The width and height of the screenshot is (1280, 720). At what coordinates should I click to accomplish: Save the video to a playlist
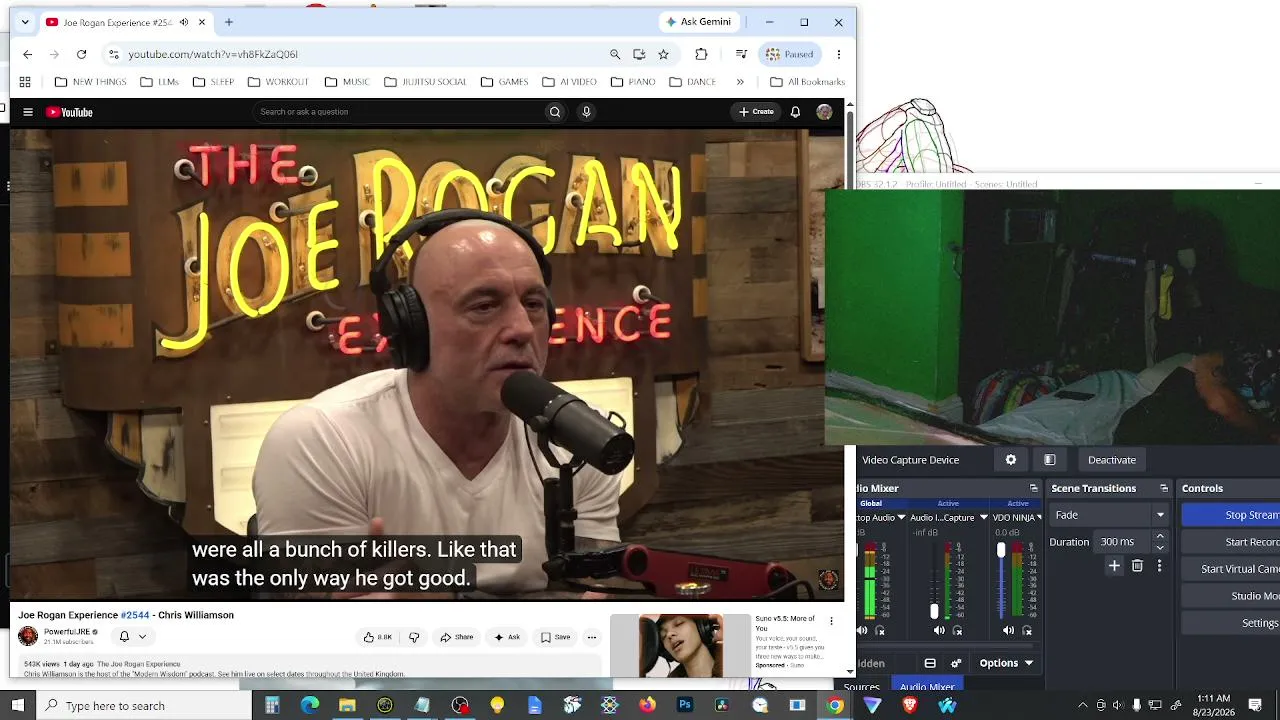click(555, 637)
